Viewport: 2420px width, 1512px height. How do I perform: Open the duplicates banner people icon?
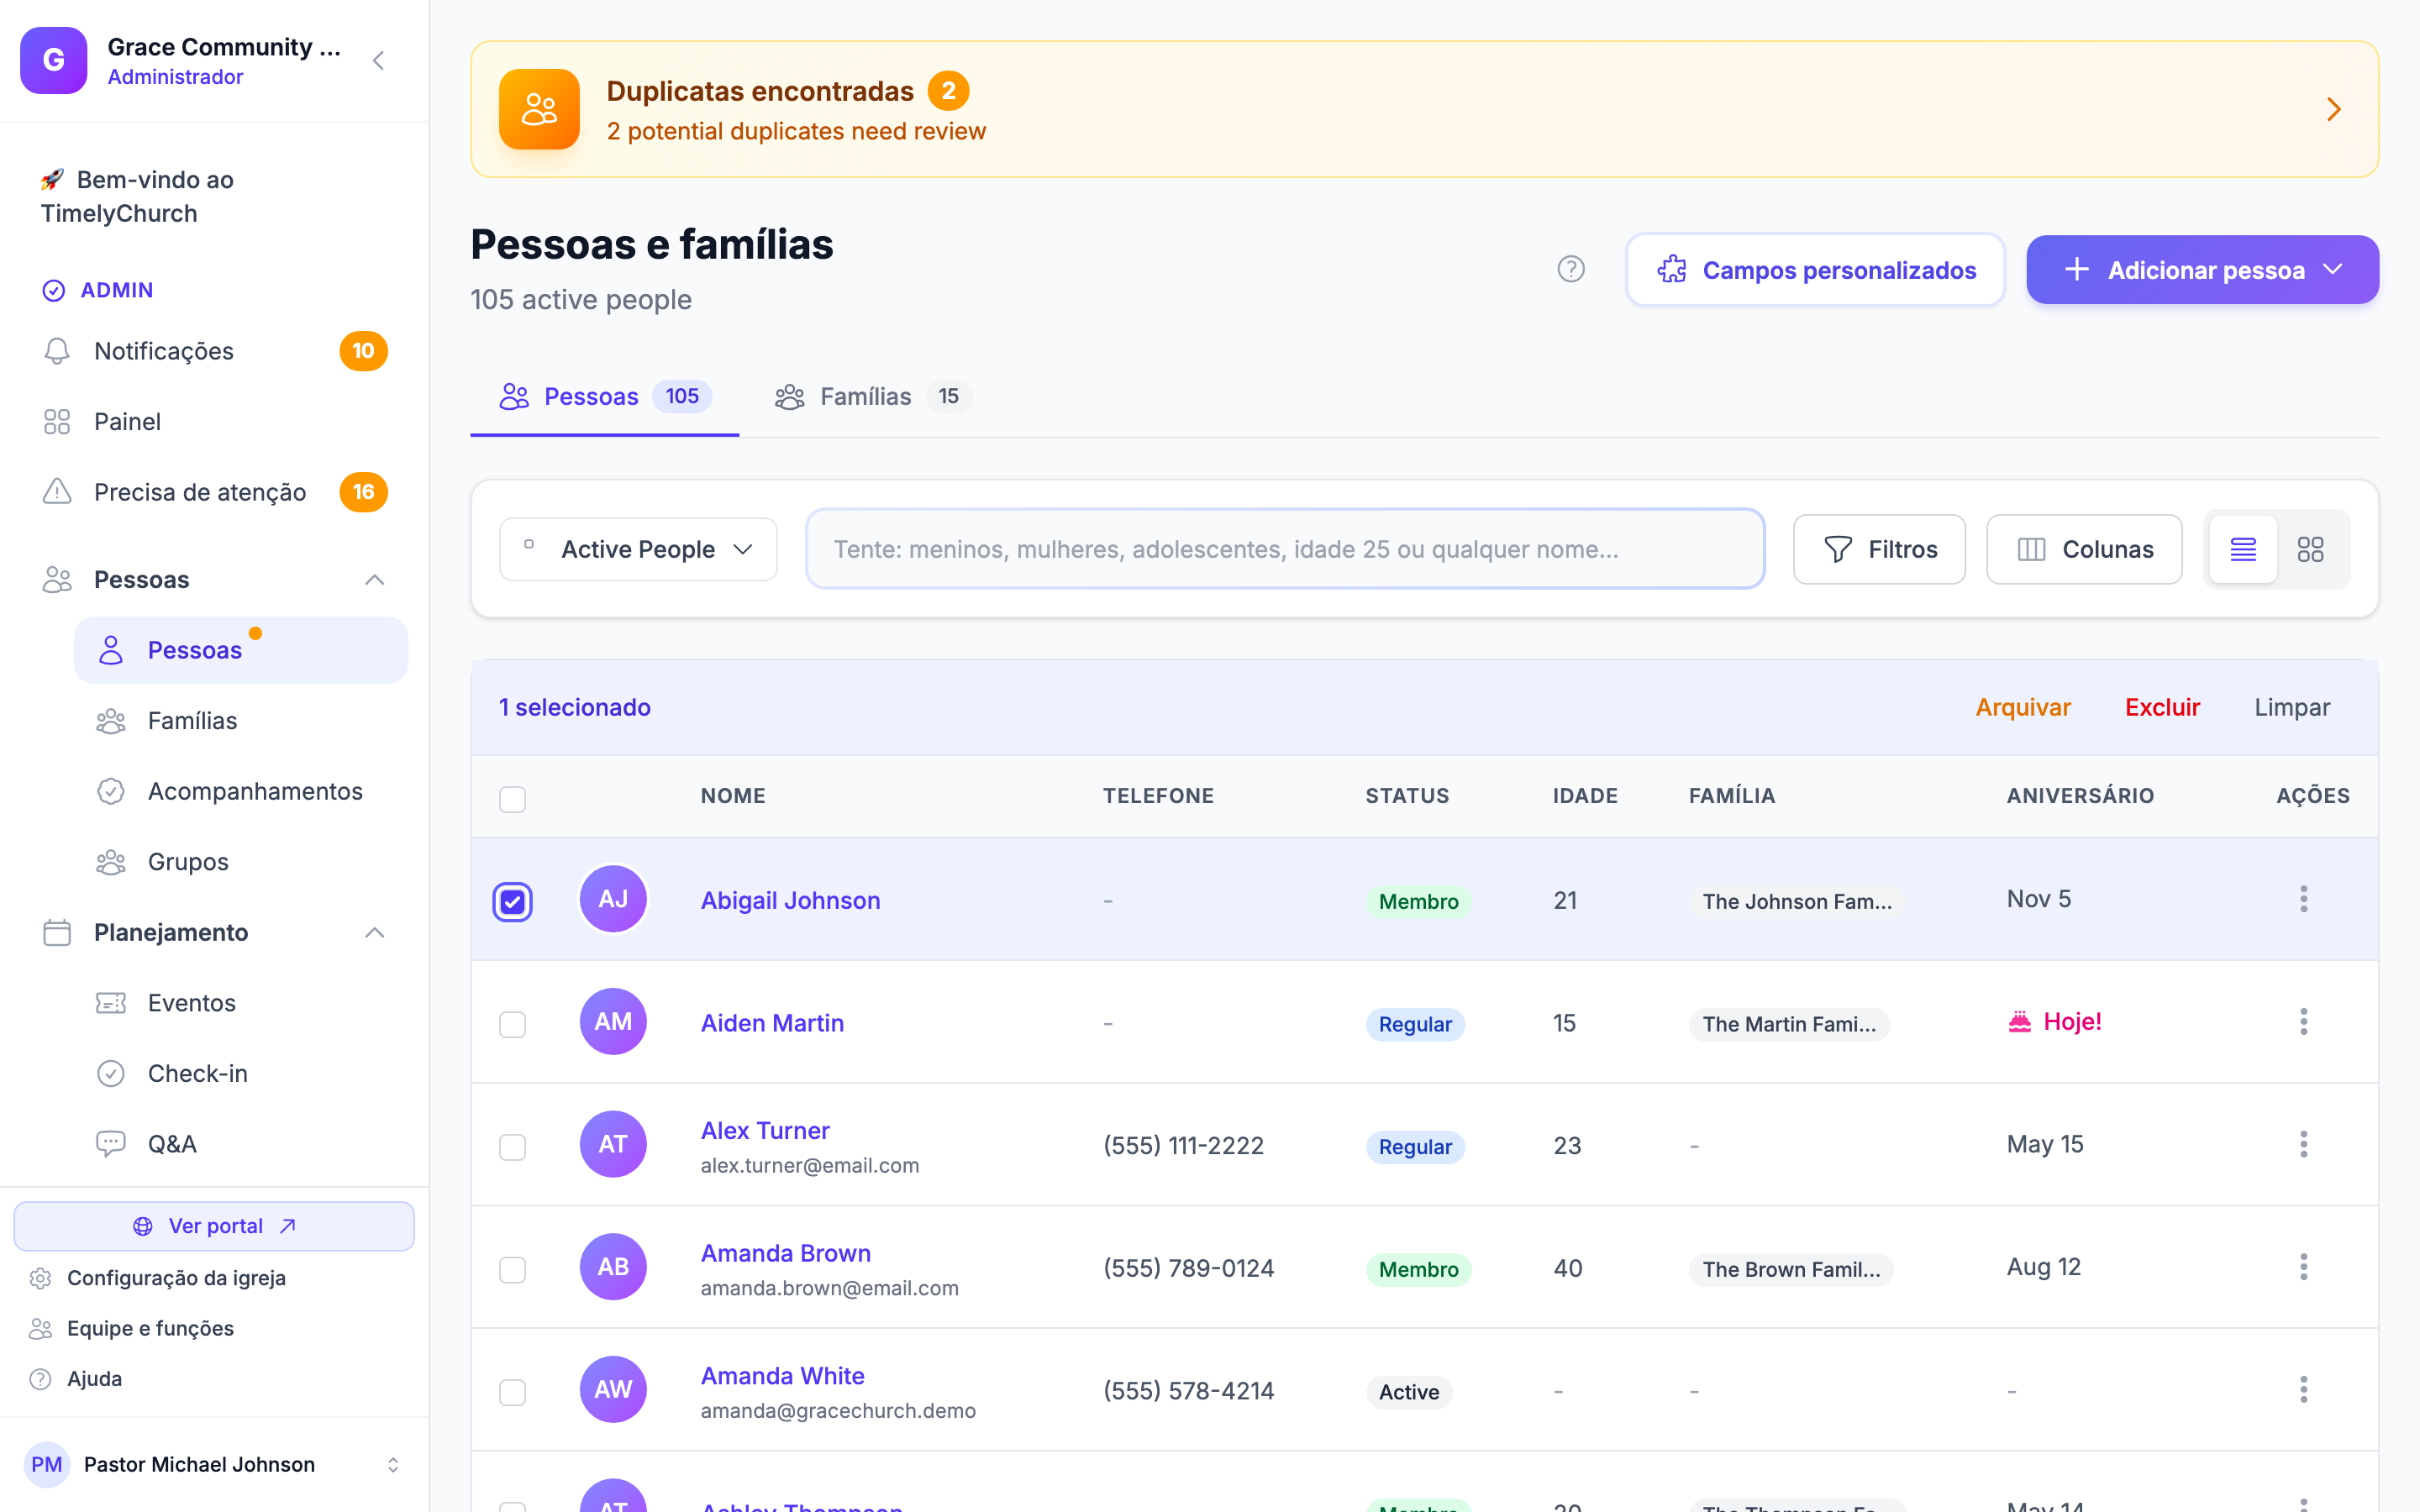pyautogui.click(x=539, y=109)
